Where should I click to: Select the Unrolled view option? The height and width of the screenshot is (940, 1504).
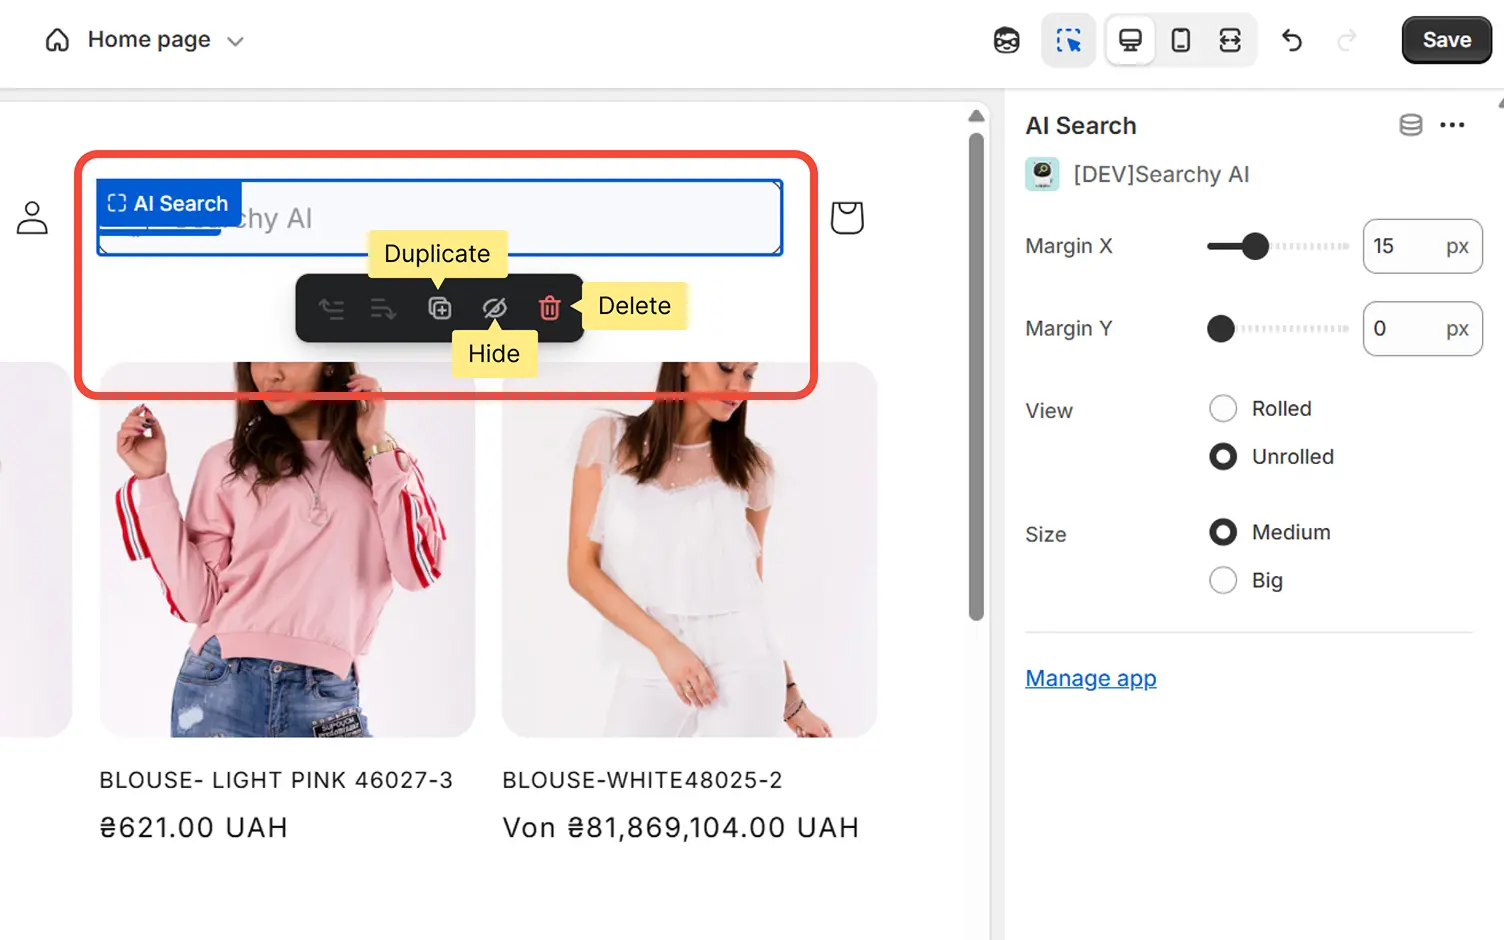[x=1223, y=456]
